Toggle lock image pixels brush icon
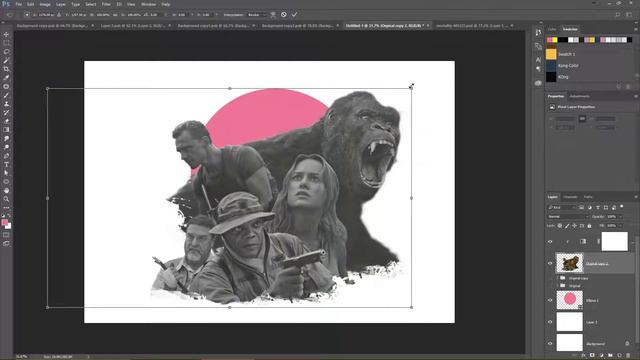 (567, 226)
